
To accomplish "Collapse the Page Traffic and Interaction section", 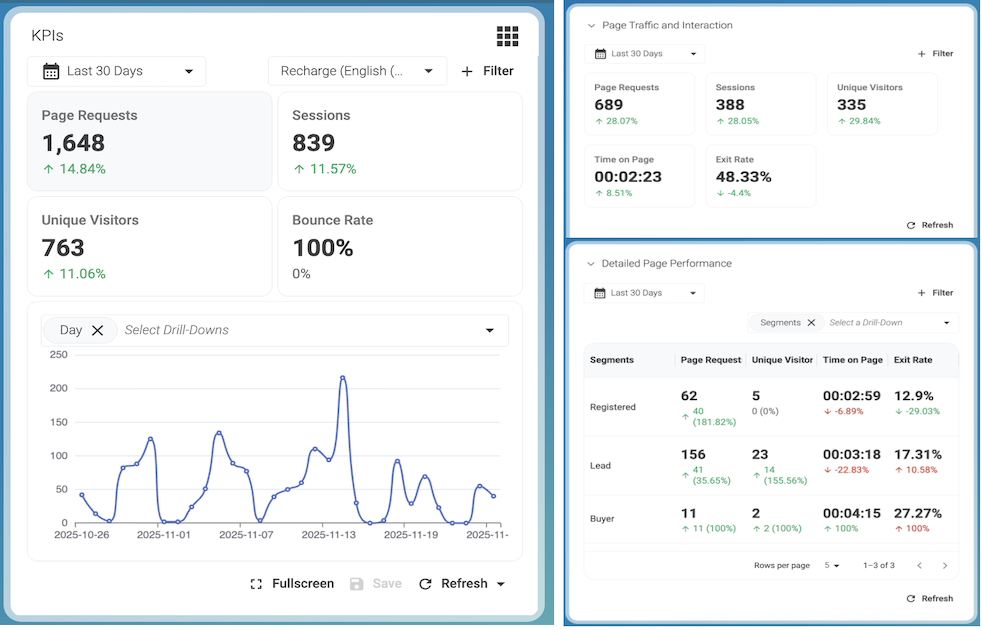I will [591, 26].
